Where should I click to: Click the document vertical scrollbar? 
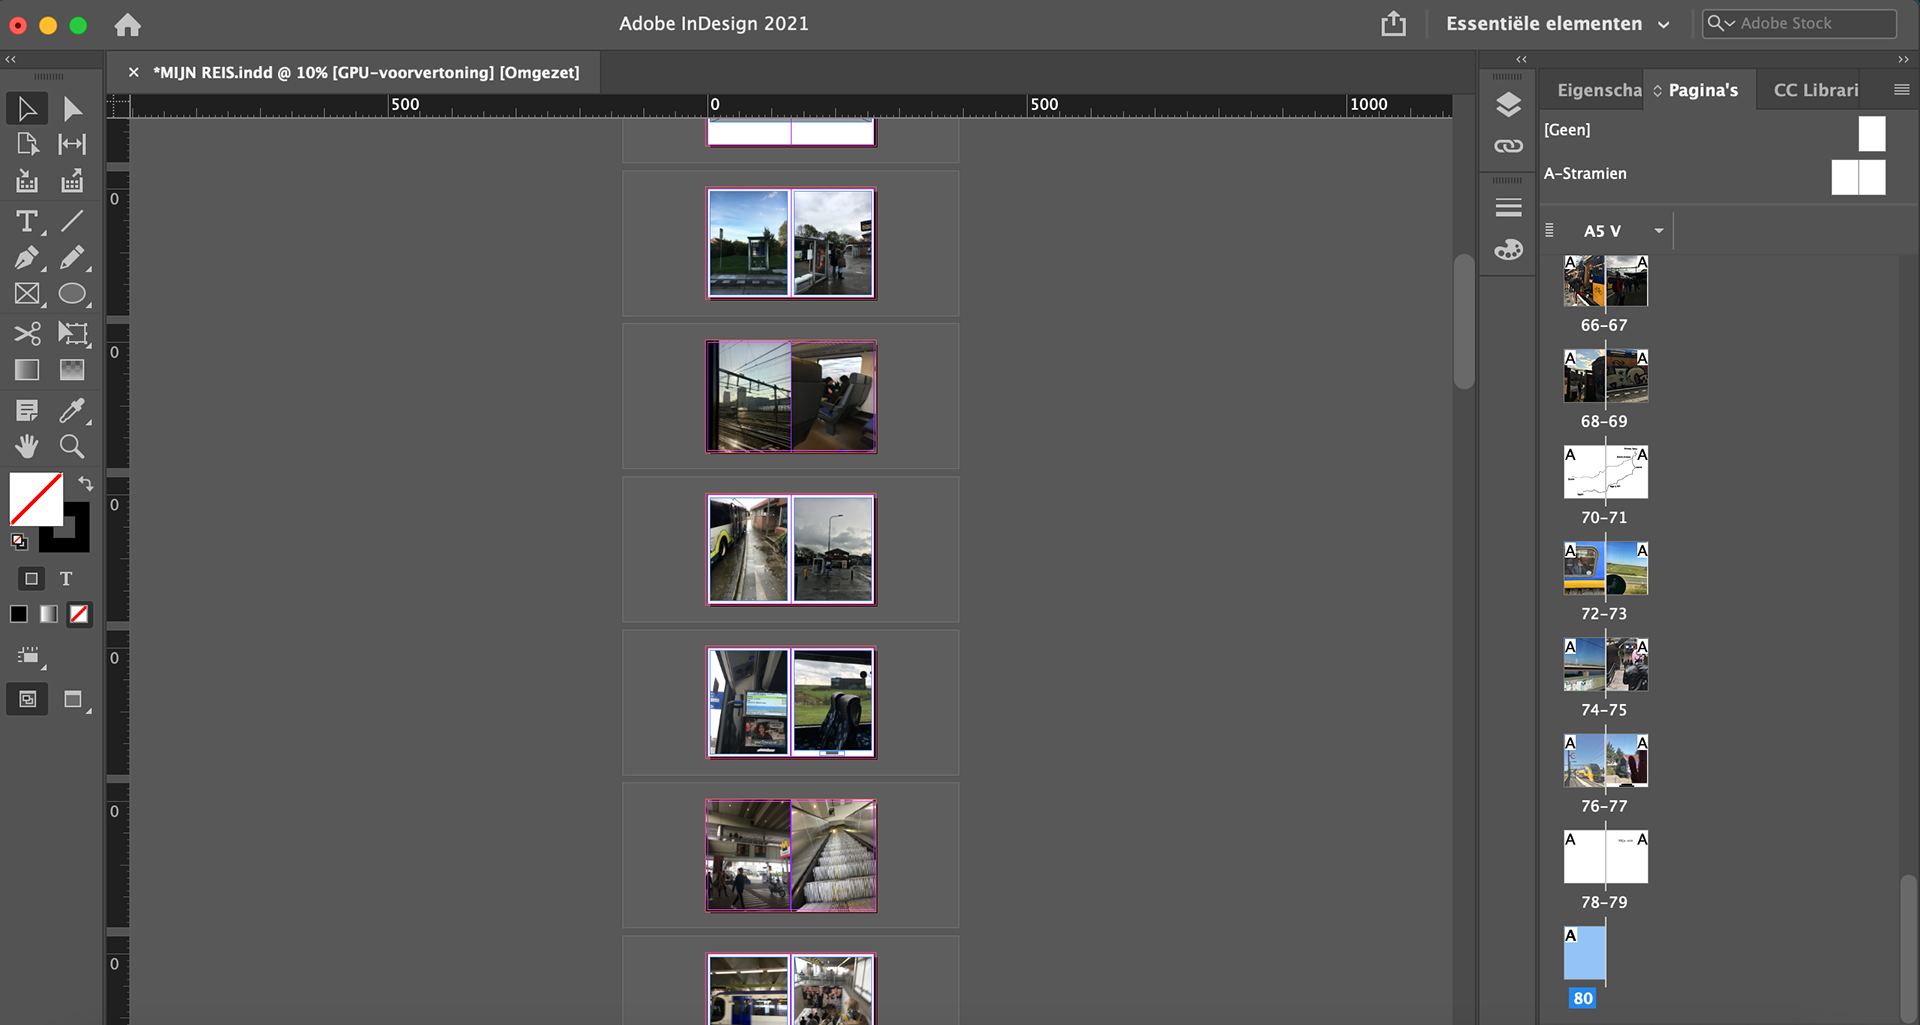[x=1464, y=321]
